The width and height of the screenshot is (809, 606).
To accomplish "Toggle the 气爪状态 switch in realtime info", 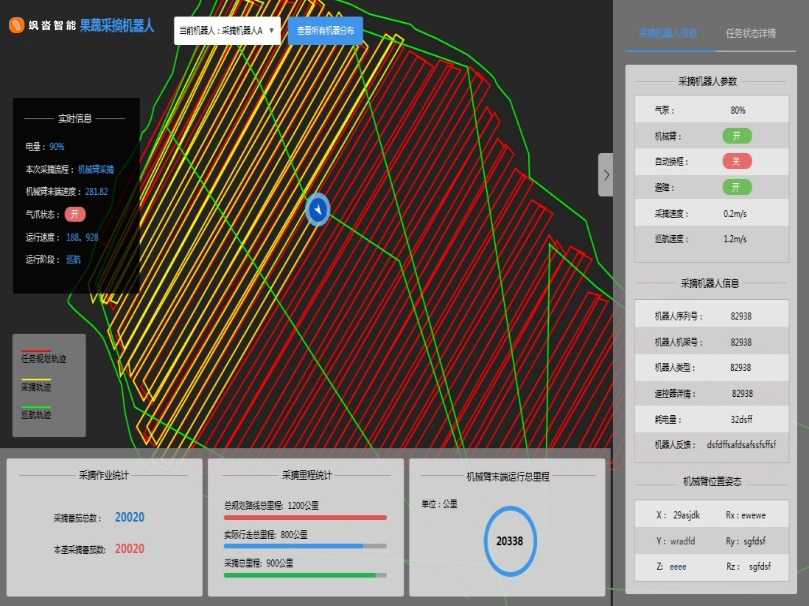I will pos(76,214).
